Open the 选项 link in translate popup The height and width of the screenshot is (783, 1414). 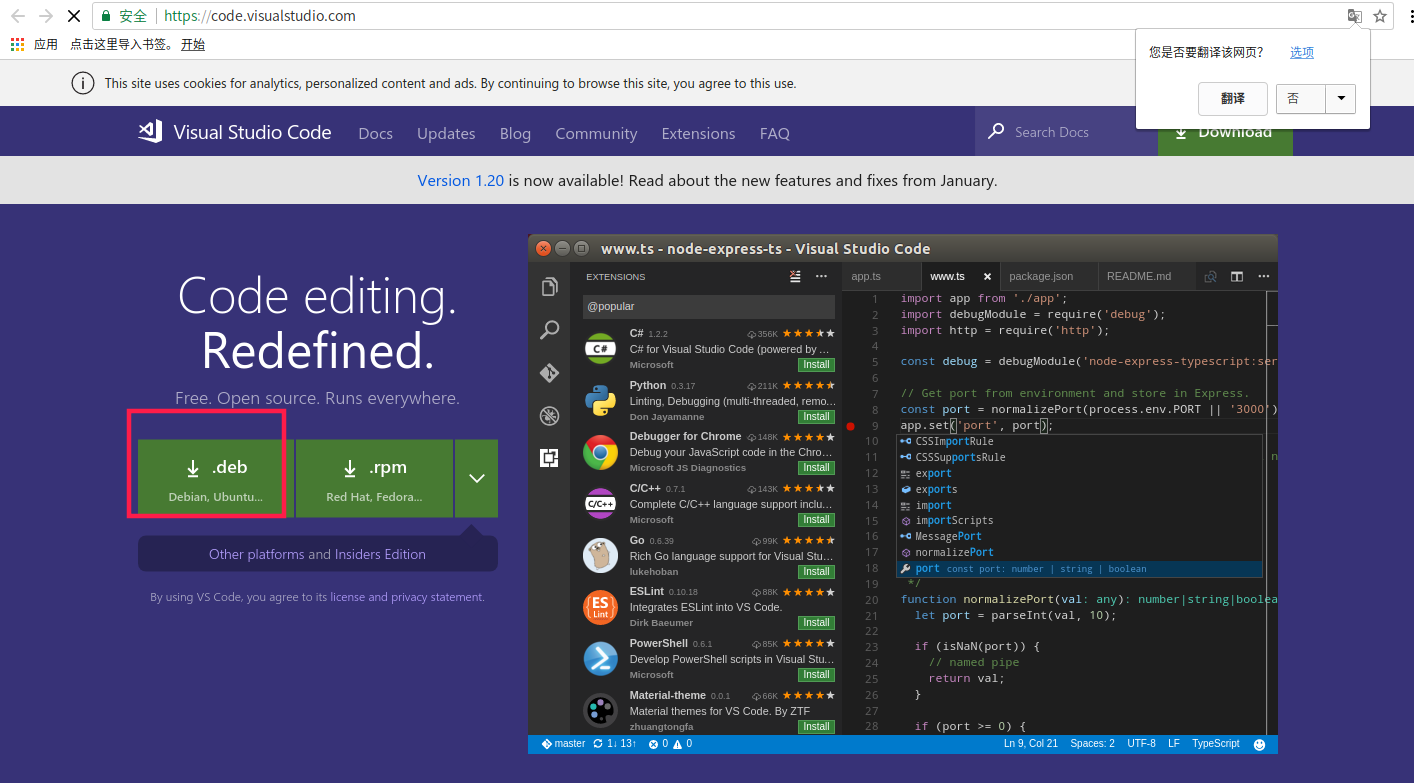(x=1302, y=52)
